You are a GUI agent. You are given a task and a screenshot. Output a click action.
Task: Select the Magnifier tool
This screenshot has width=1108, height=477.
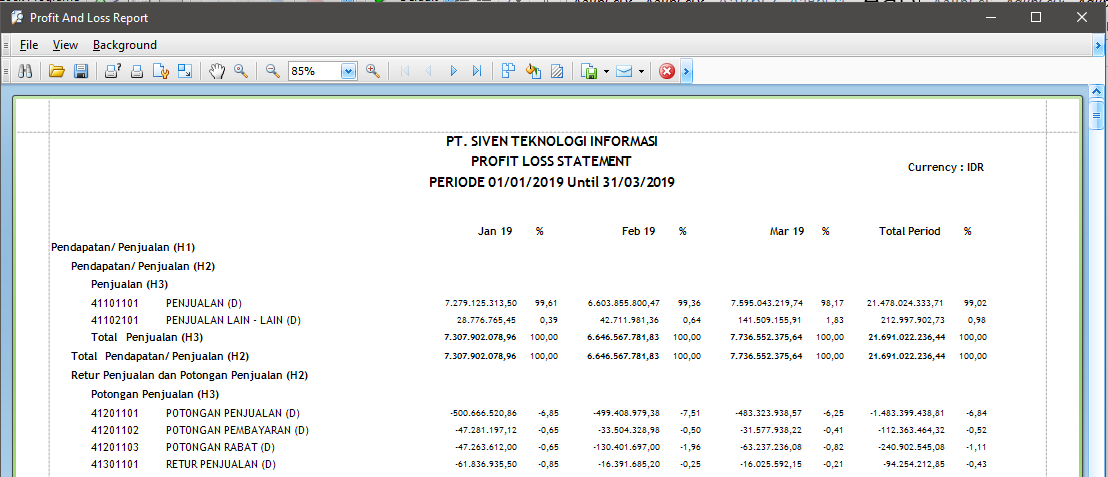pos(241,71)
